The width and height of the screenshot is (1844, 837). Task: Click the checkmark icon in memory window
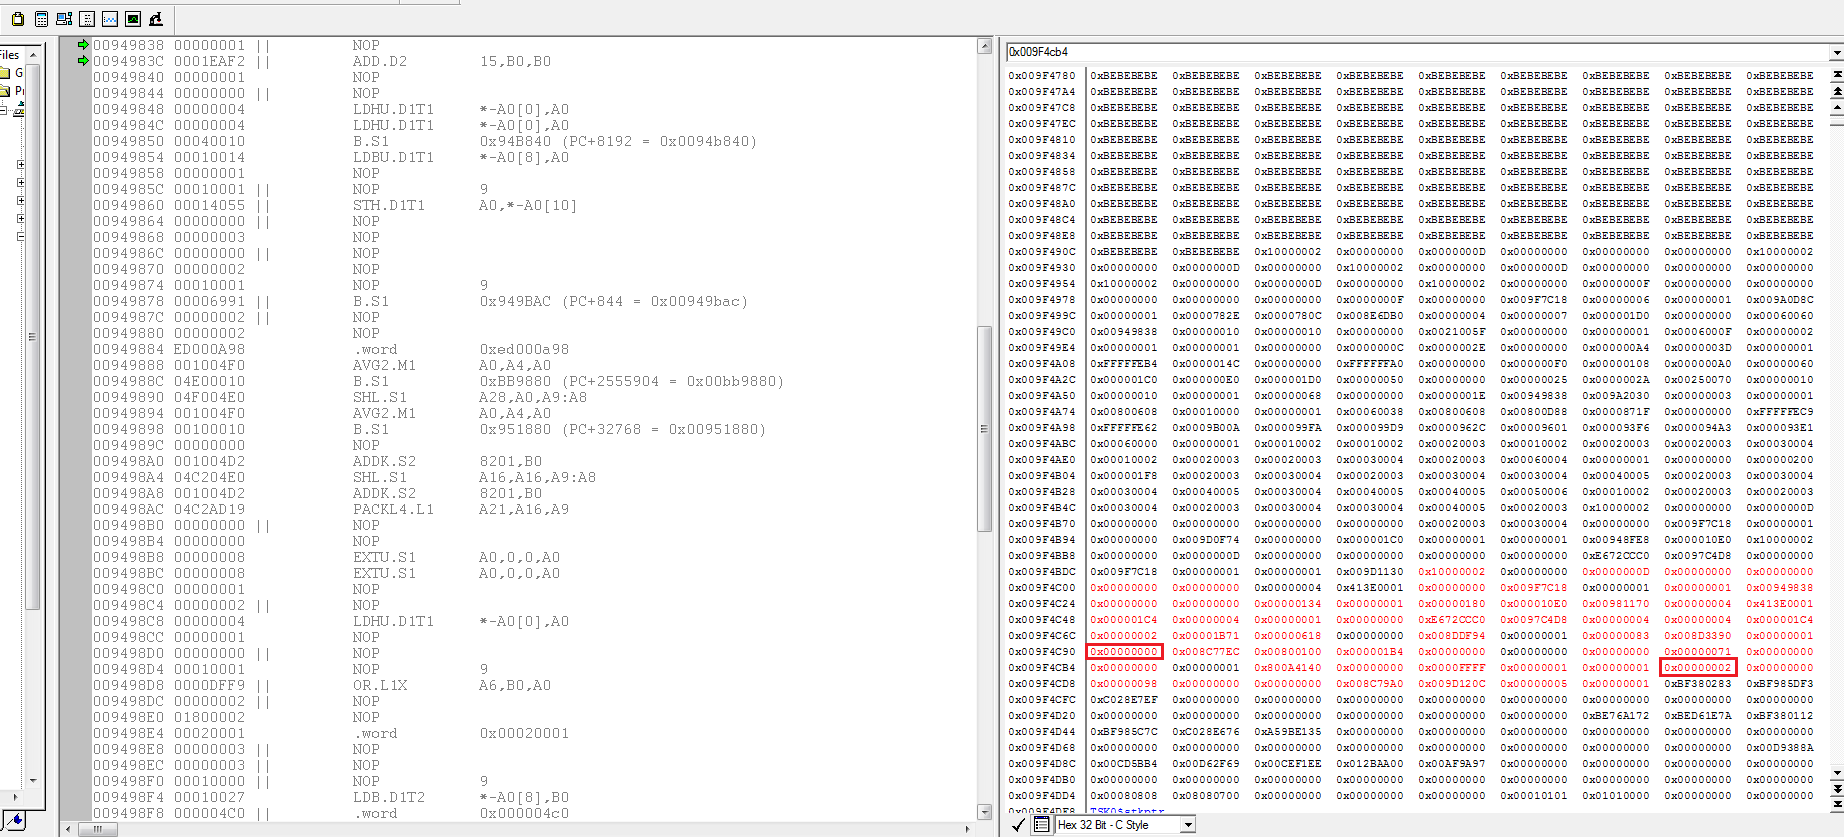(1018, 825)
